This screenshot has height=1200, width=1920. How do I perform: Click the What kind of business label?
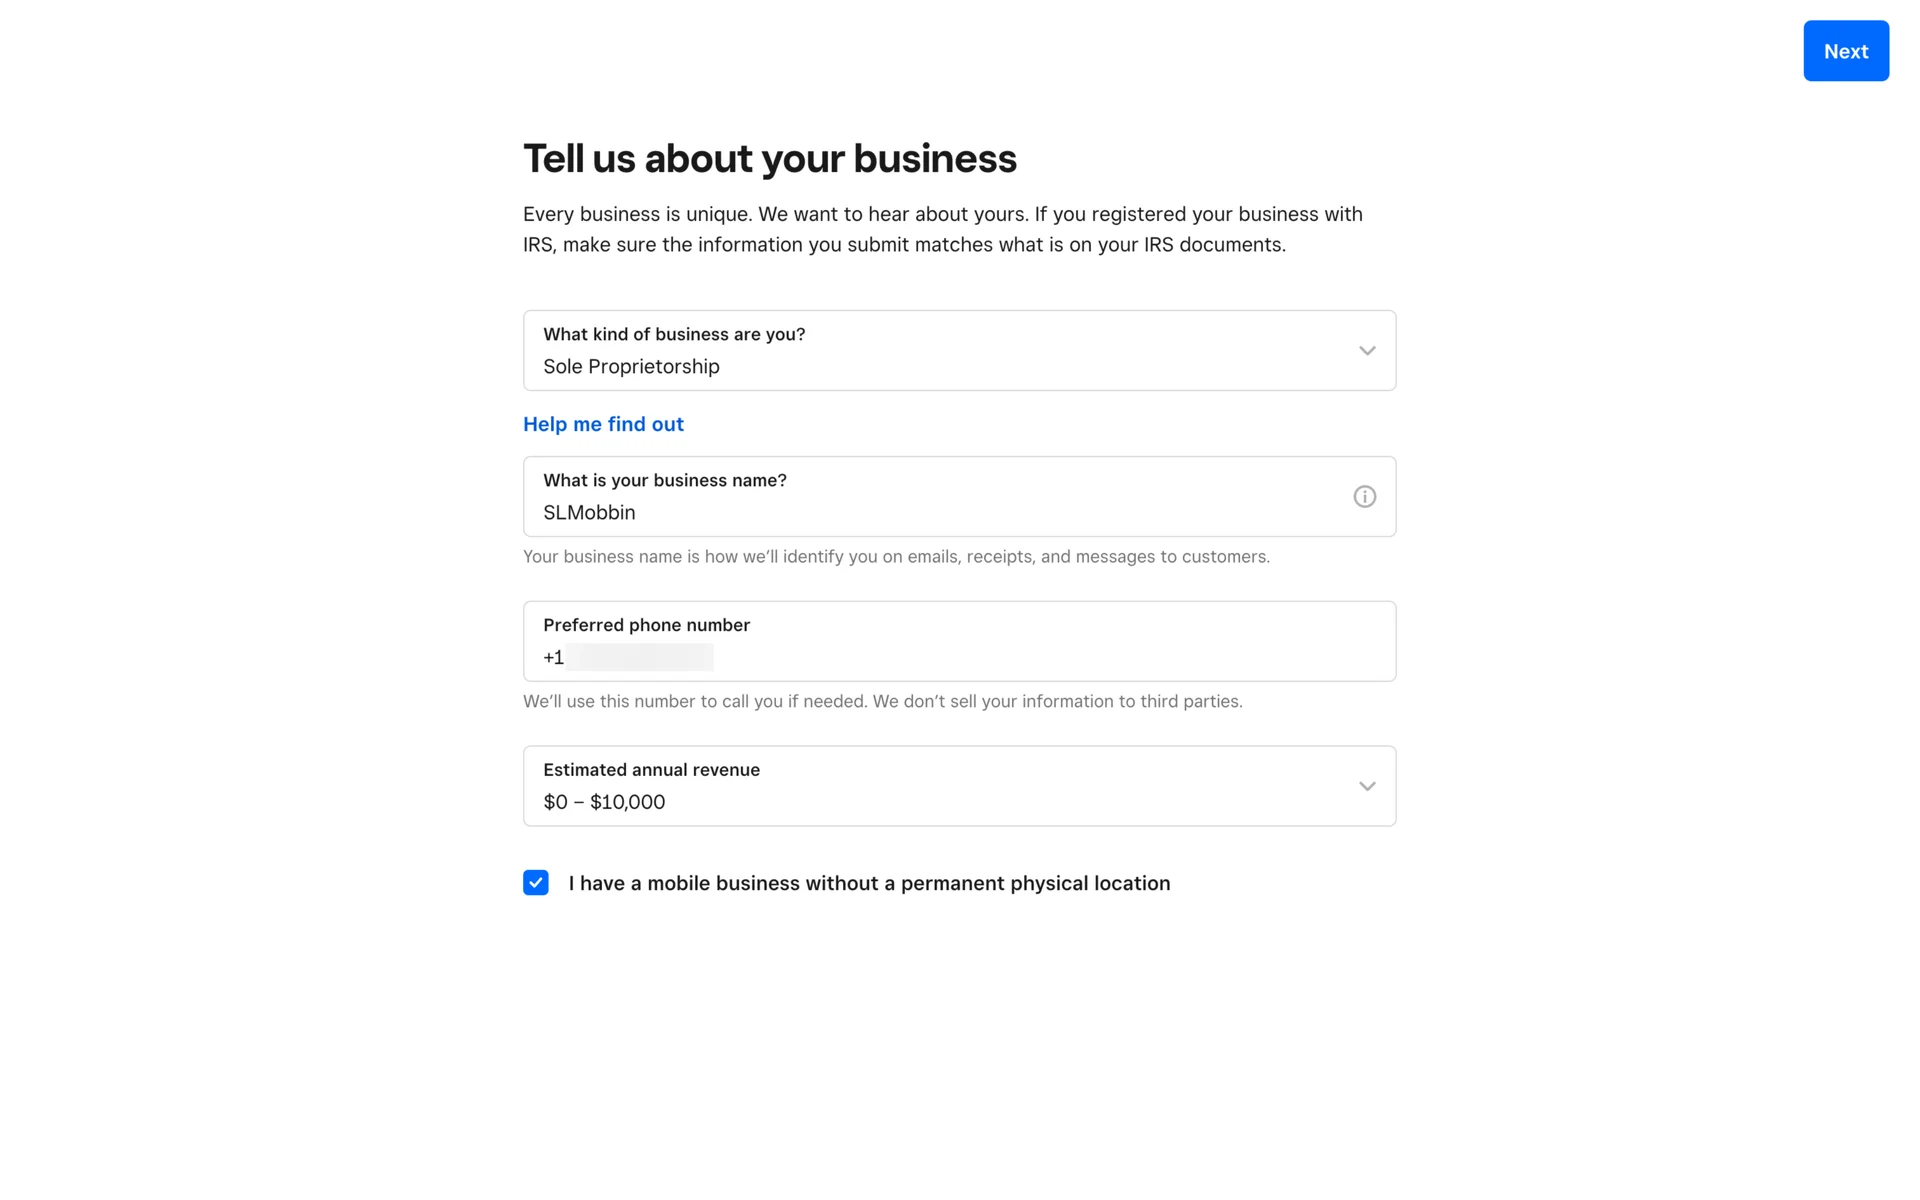673,334
